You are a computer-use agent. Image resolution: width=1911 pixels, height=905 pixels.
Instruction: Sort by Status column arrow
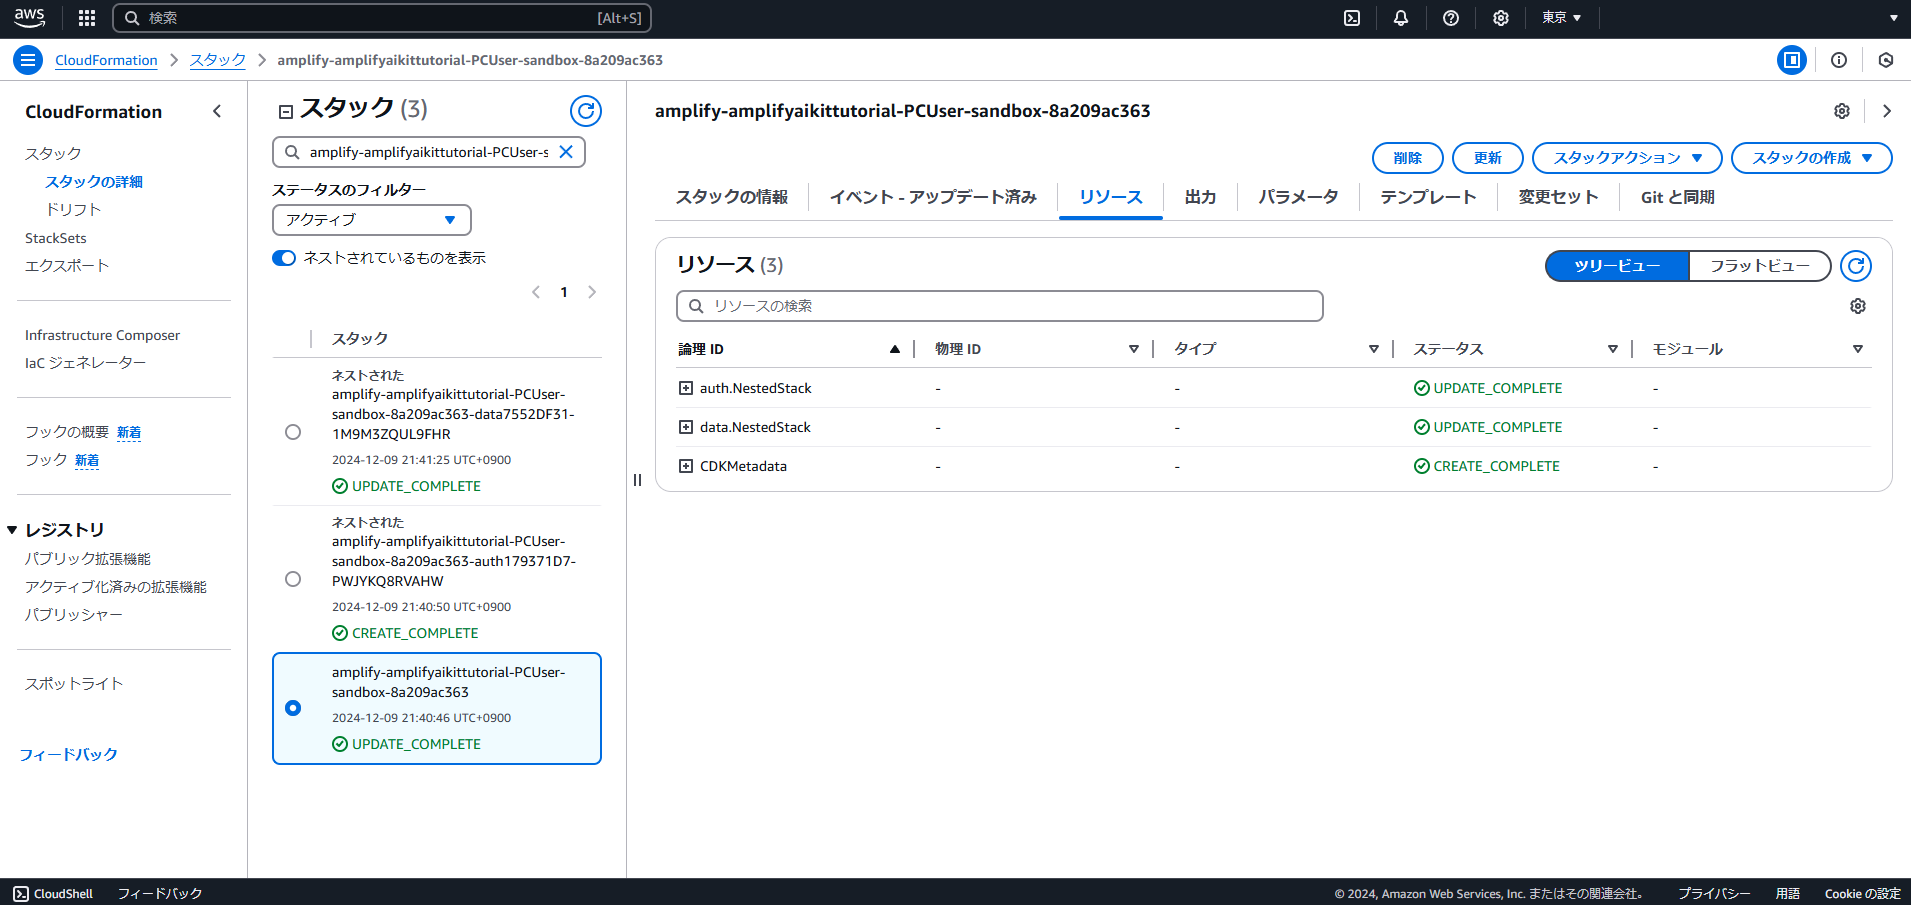(1613, 349)
